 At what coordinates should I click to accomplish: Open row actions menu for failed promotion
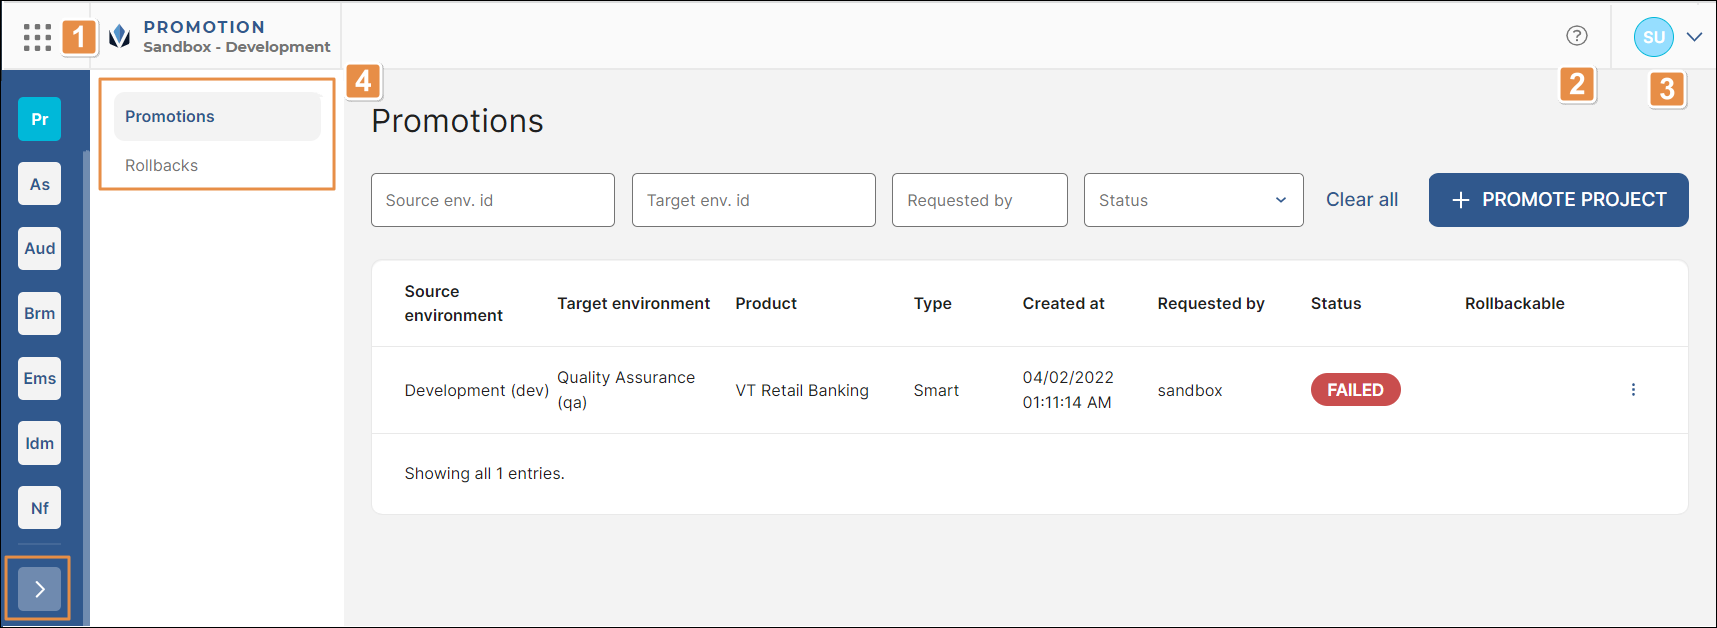click(1633, 390)
